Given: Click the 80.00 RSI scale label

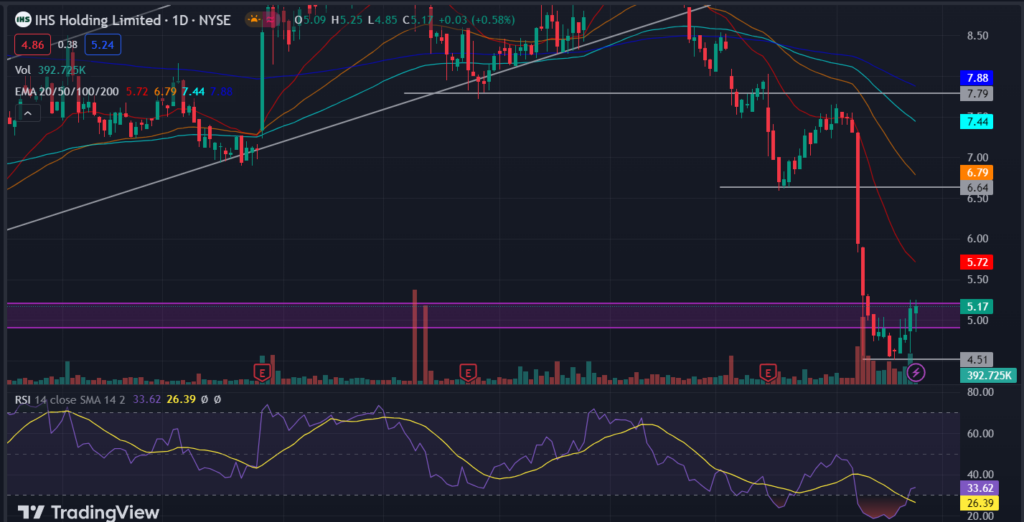Looking at the screenshot, I should 980,392.
